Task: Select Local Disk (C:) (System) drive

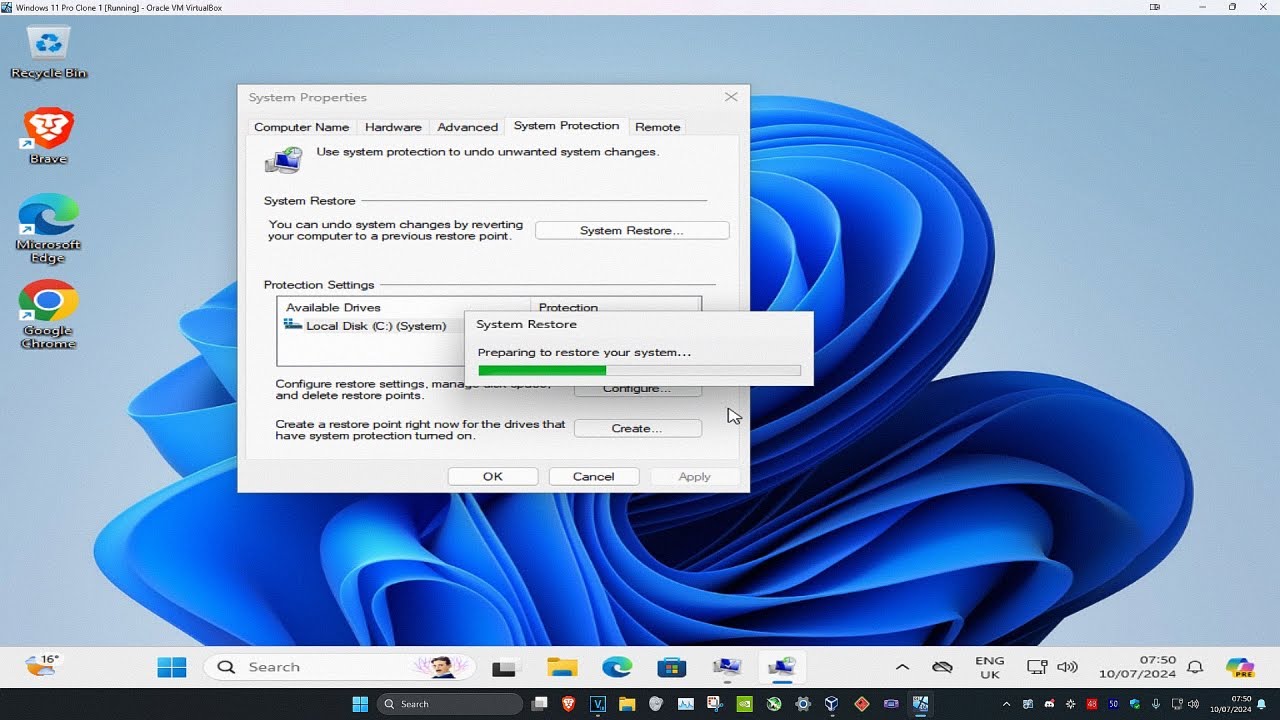Action: point(365,326)
